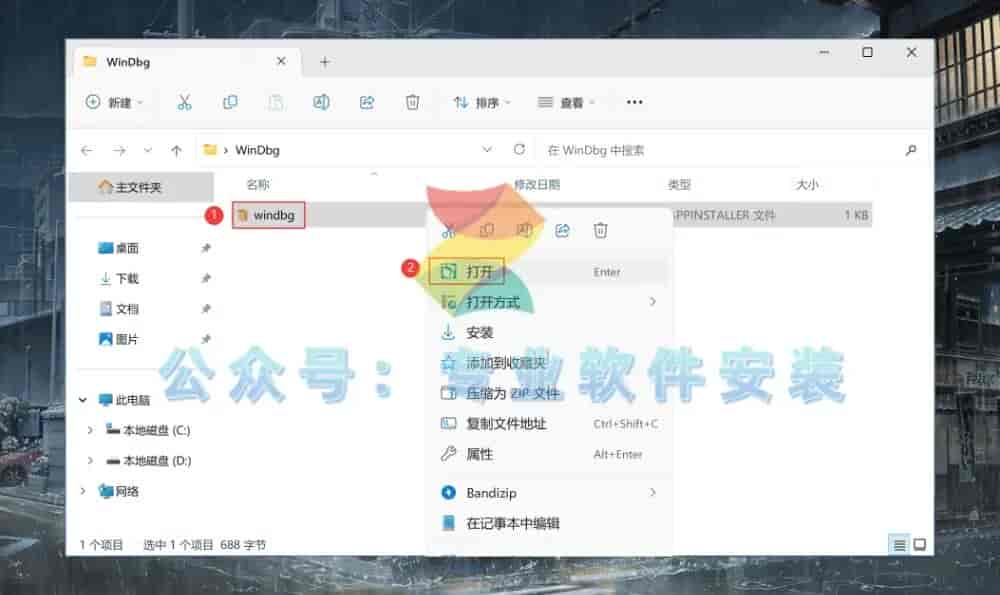Image resolution: width=1000 pixels, height=595 pixels.
Task: Switch to large icons view in status bar
Action: tap(920, 545)
